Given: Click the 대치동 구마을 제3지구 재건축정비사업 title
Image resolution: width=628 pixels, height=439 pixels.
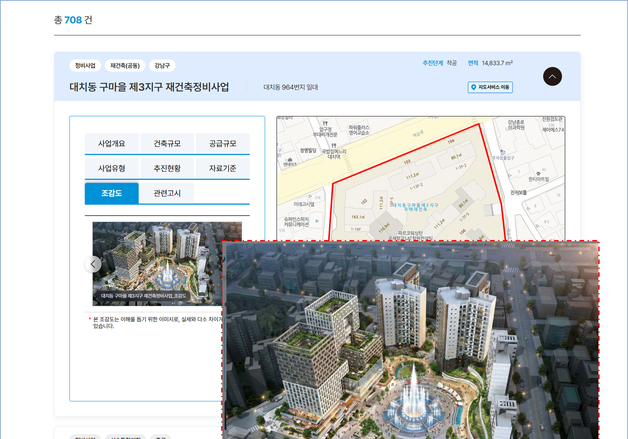Looking at the screenshot, I should coord(149,87).
